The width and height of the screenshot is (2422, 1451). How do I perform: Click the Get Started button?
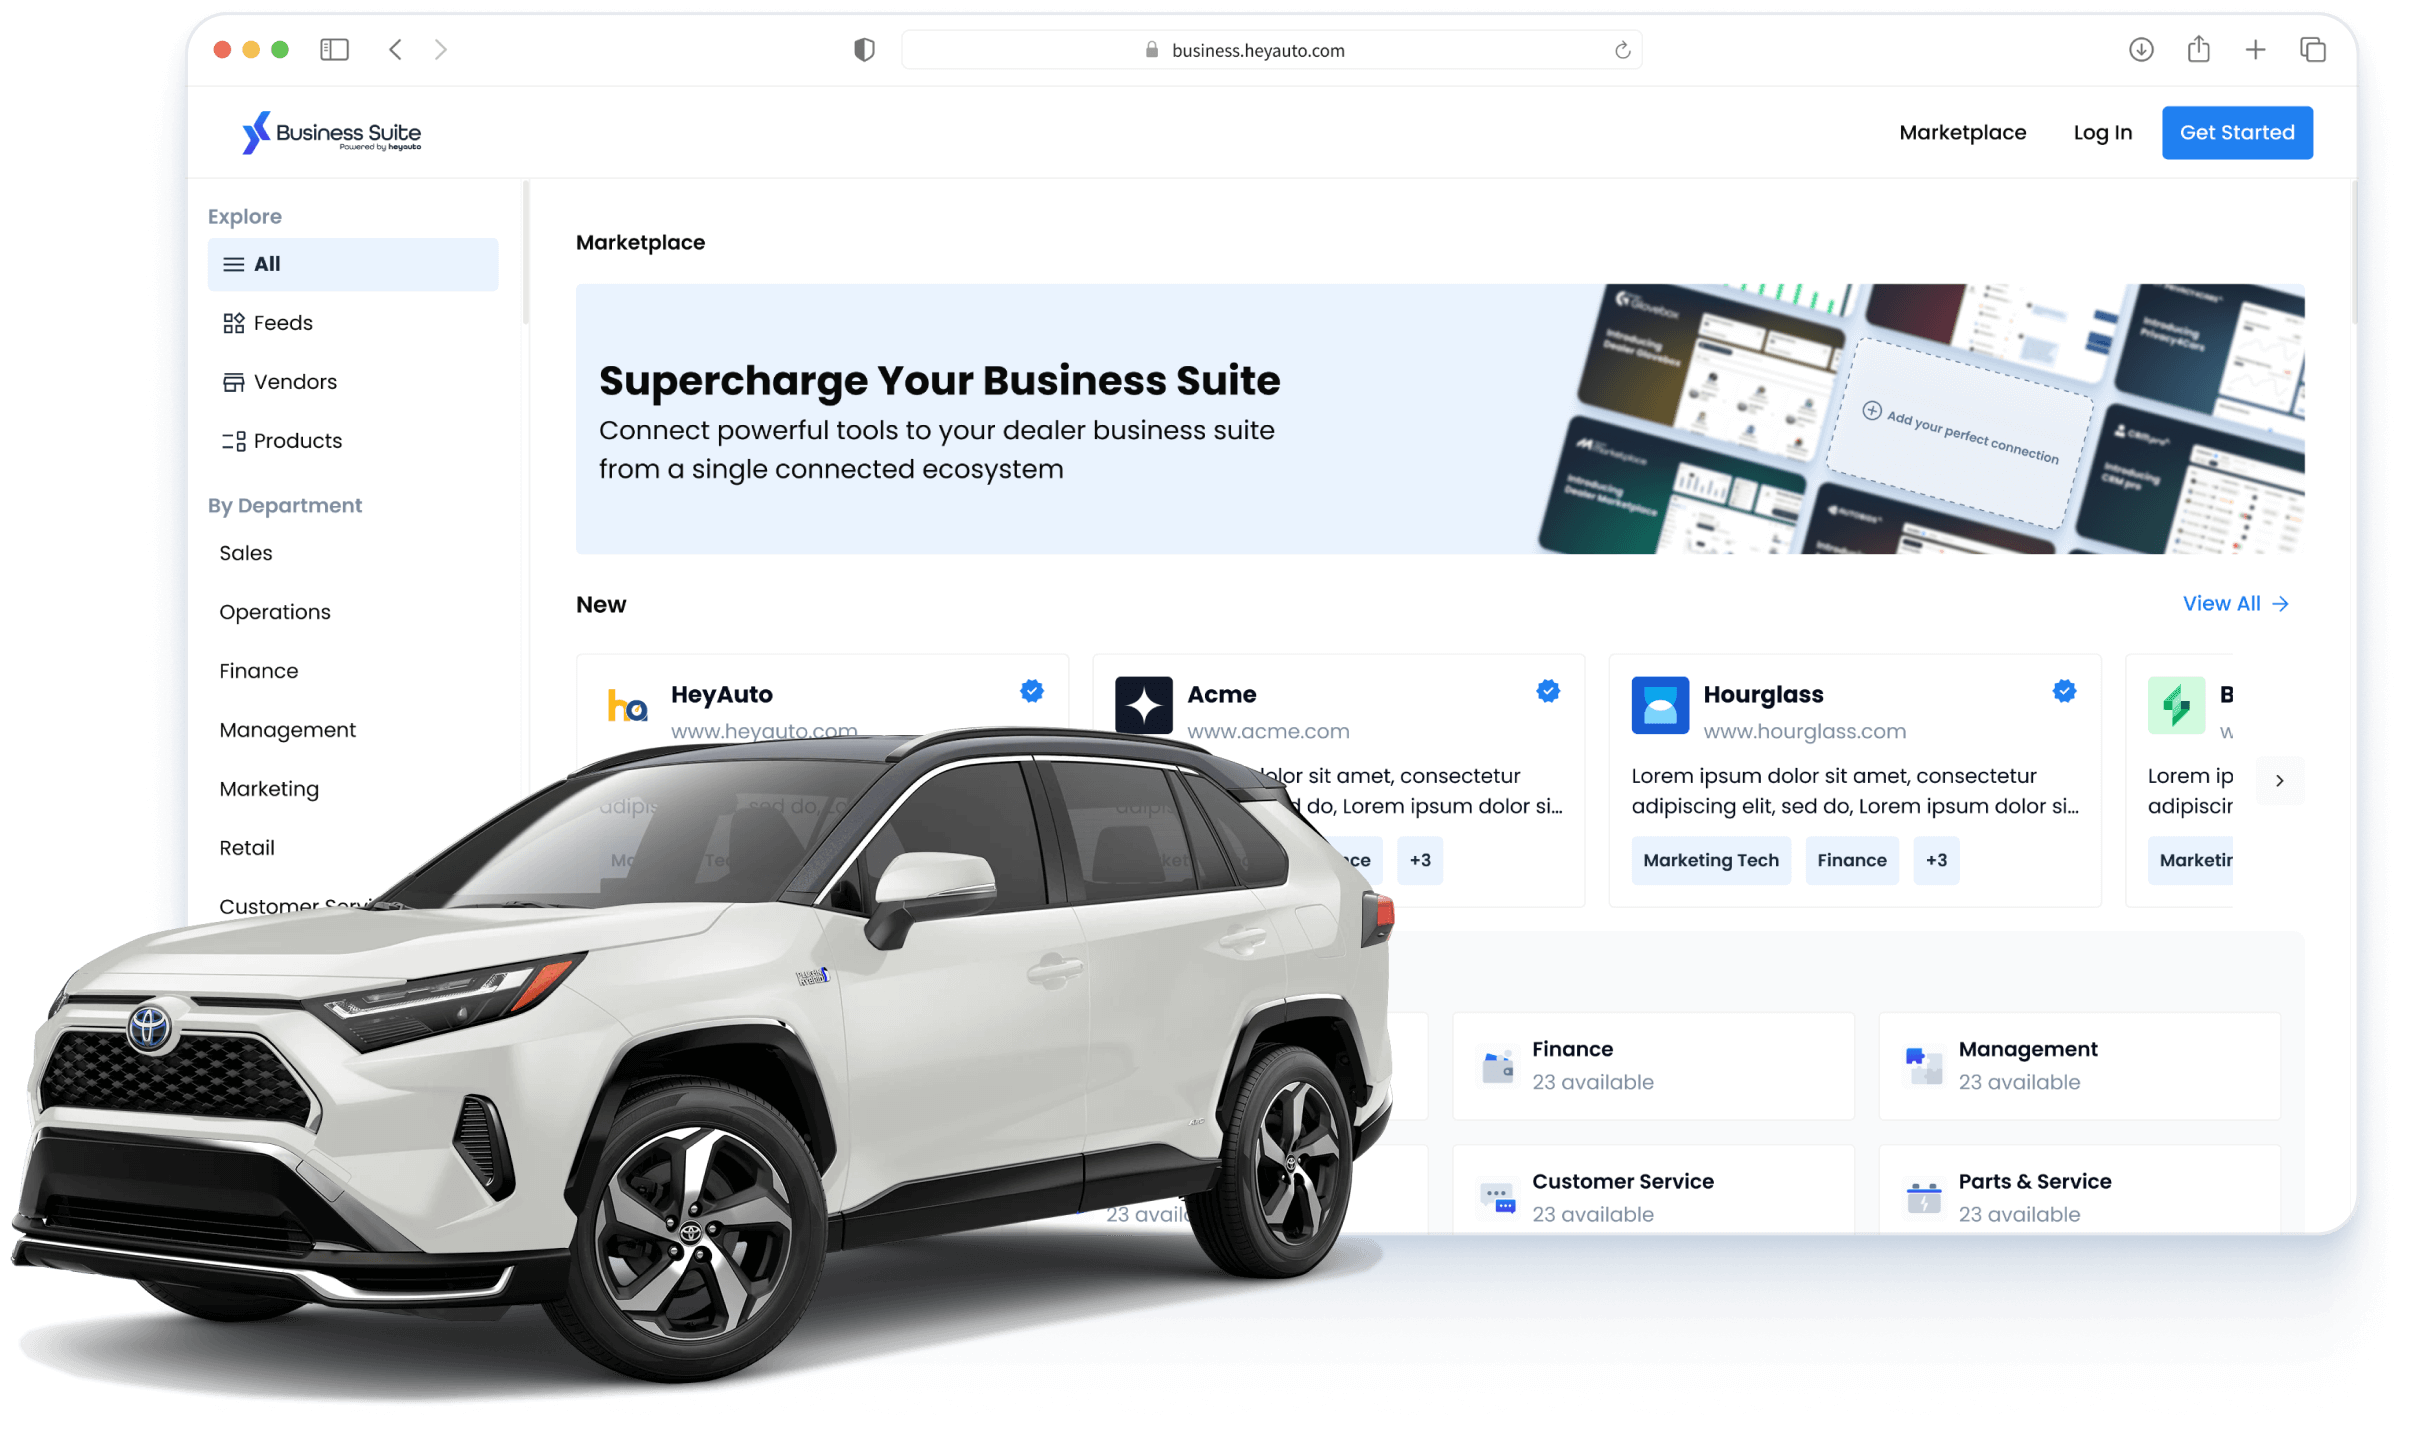pos(2235,131)
